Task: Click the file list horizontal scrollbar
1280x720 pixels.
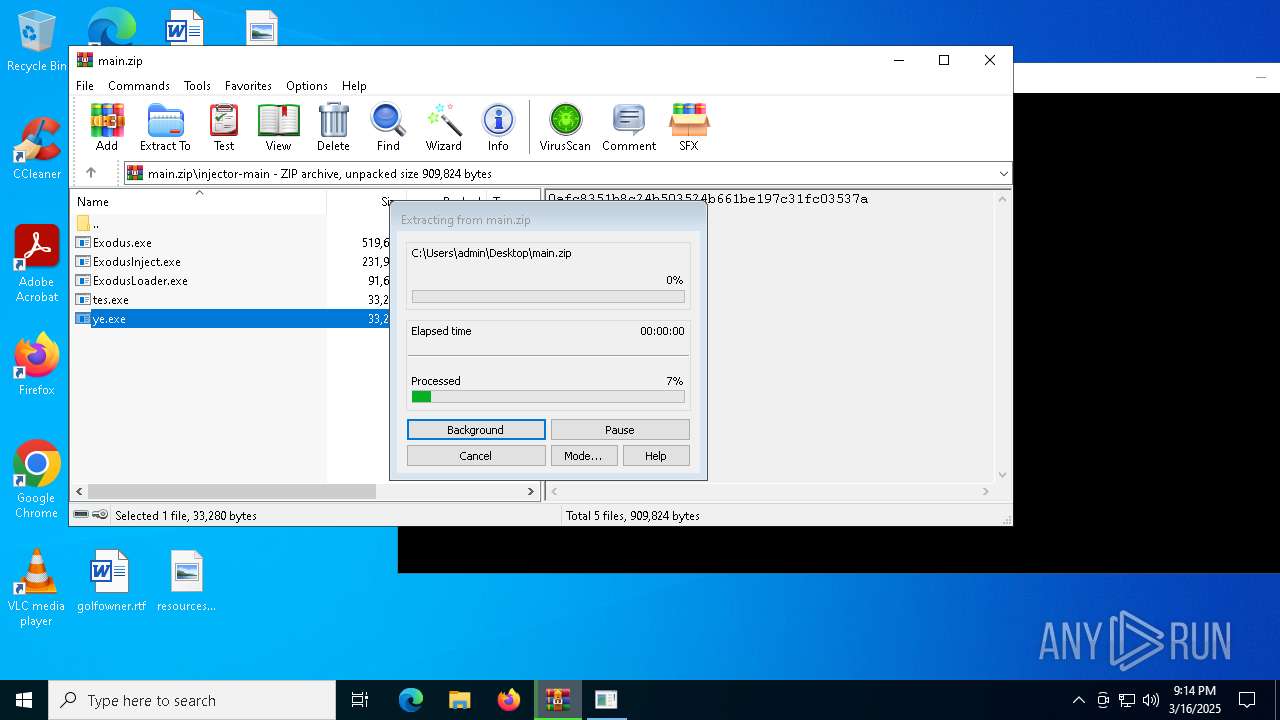Action: (232, 492)
